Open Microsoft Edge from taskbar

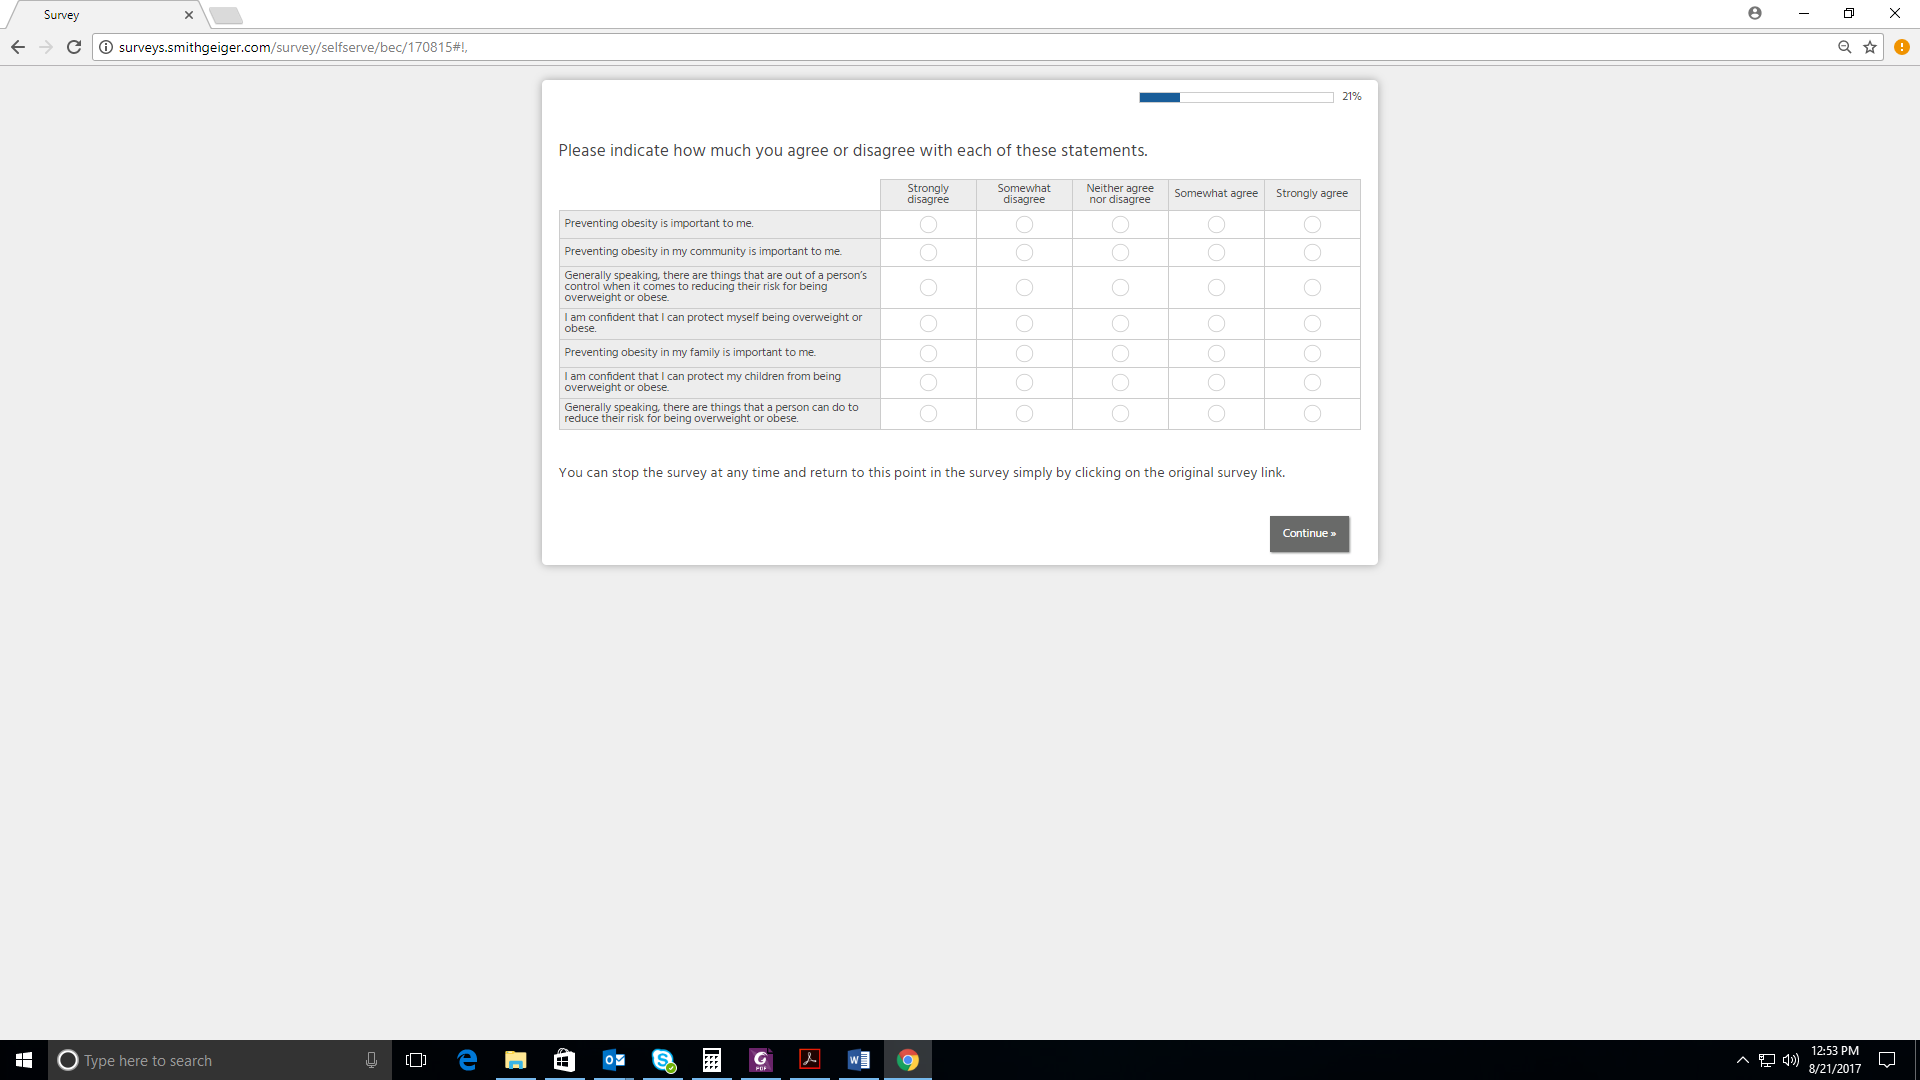point(467,1060)
